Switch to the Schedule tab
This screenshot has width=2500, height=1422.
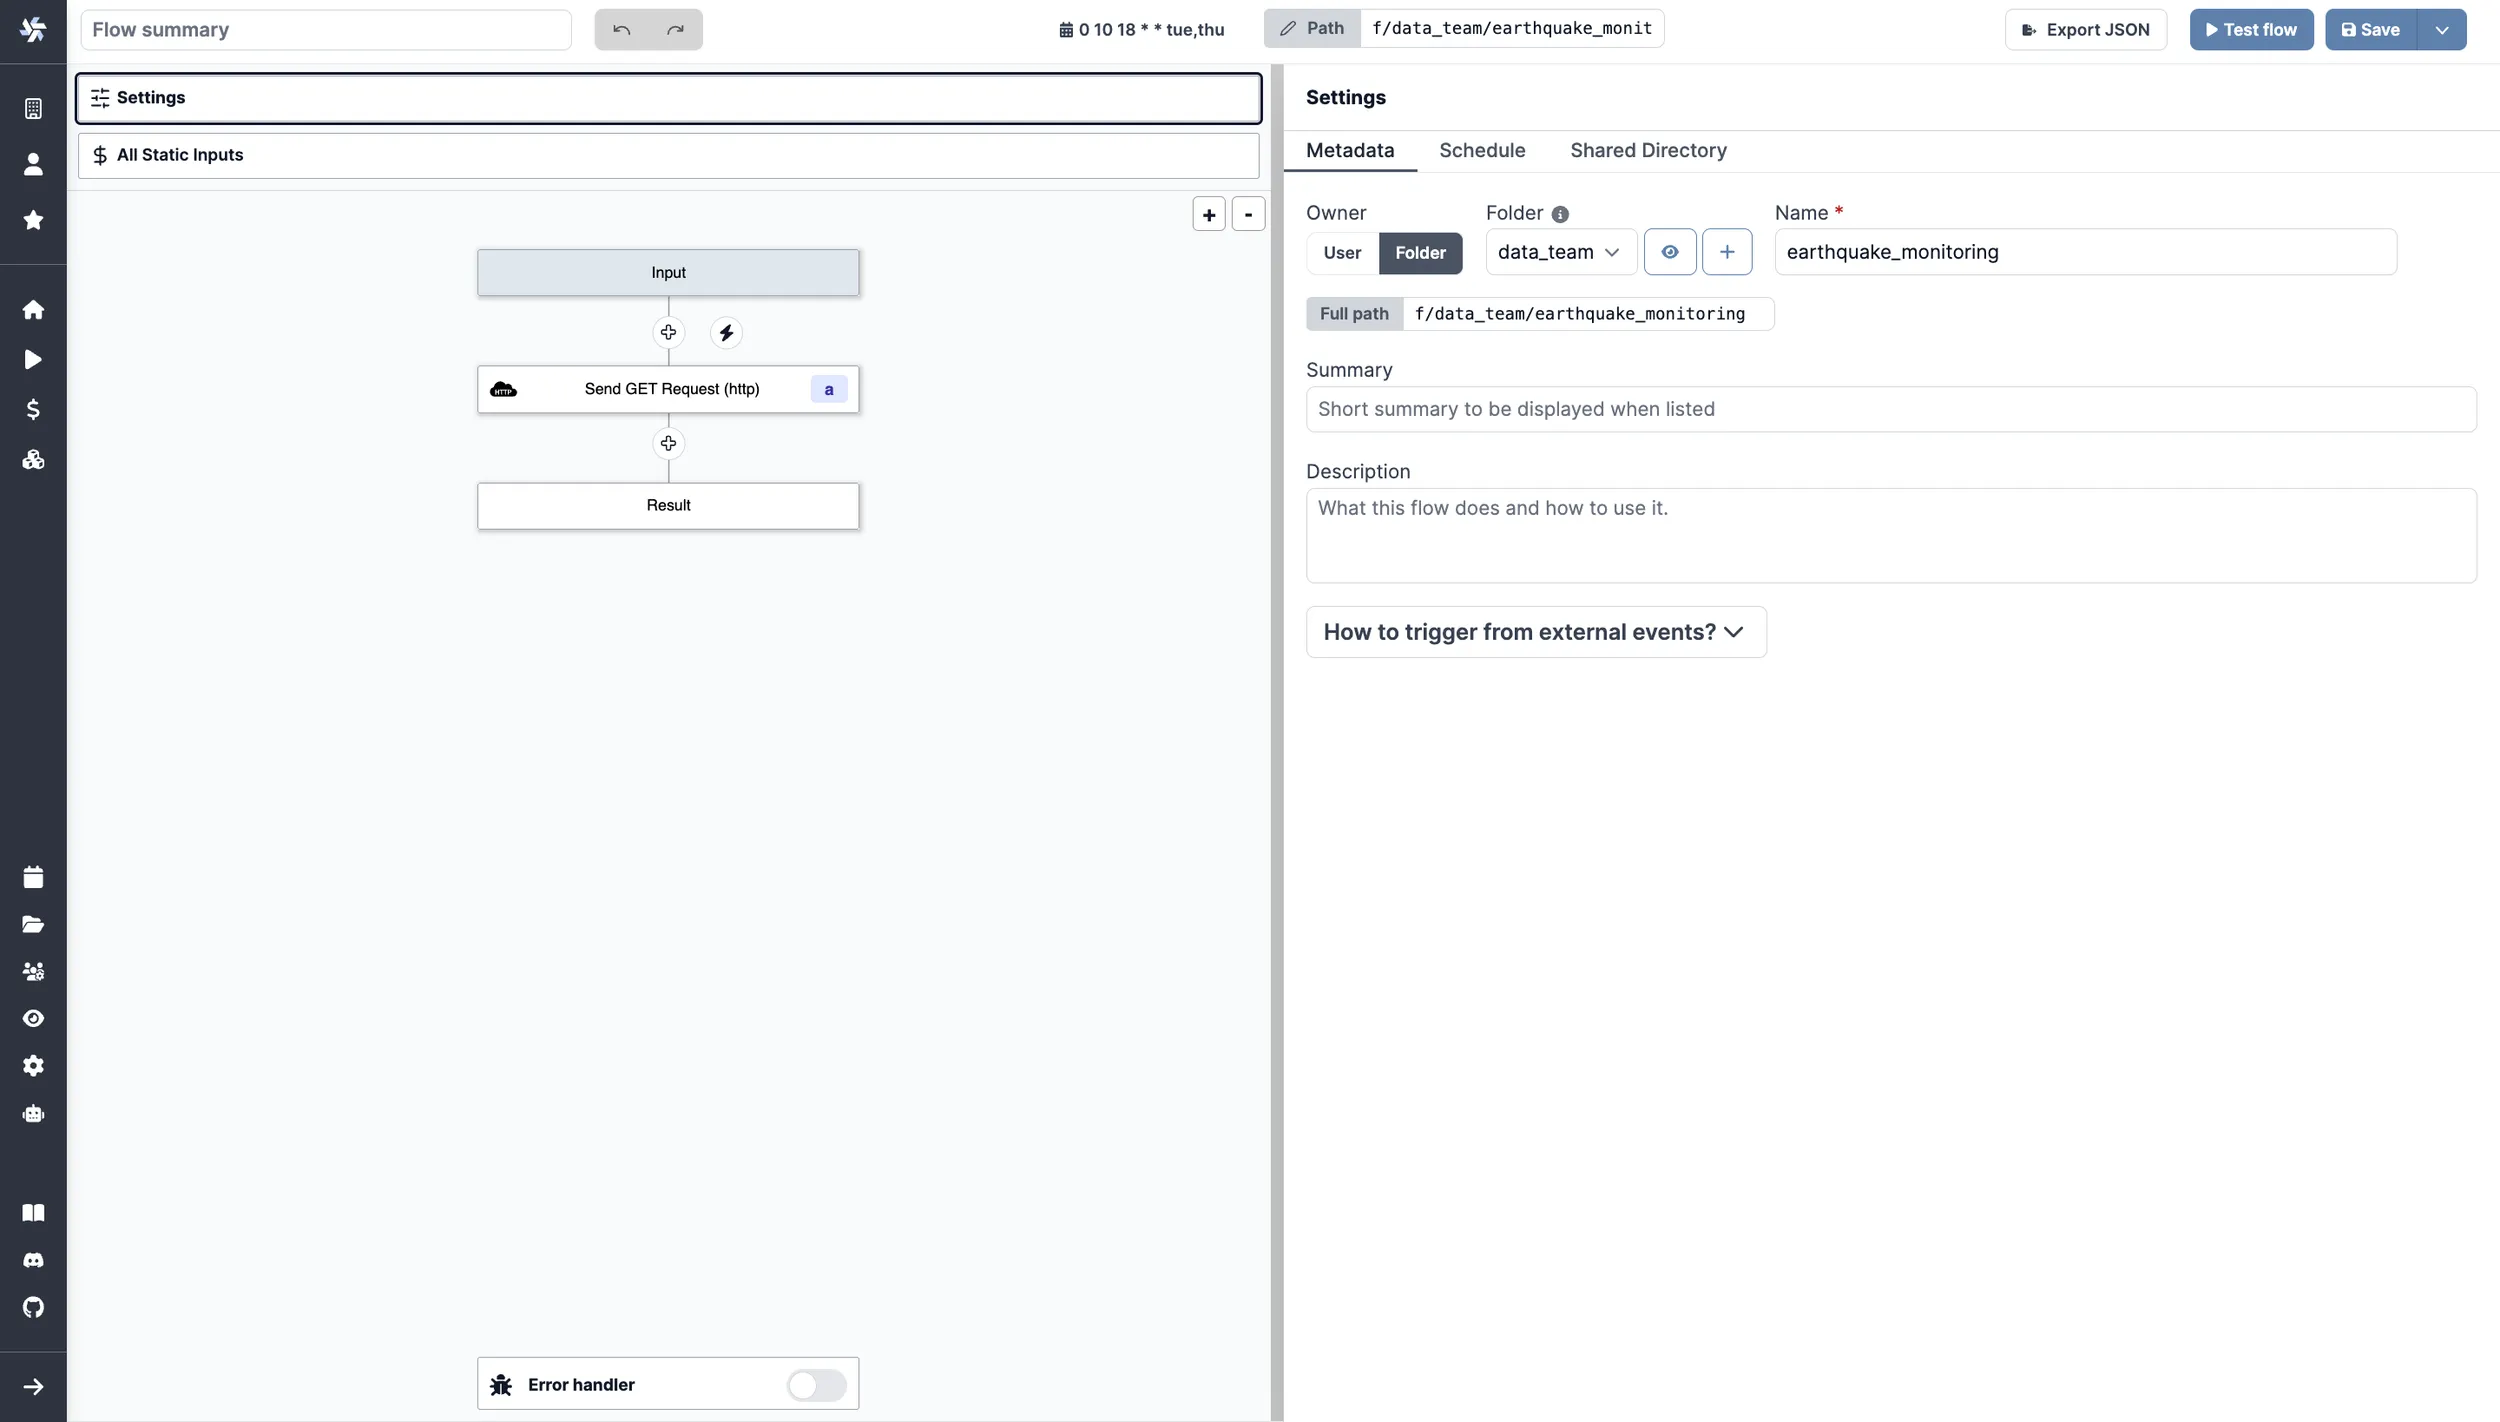(x=1482, y=151)
